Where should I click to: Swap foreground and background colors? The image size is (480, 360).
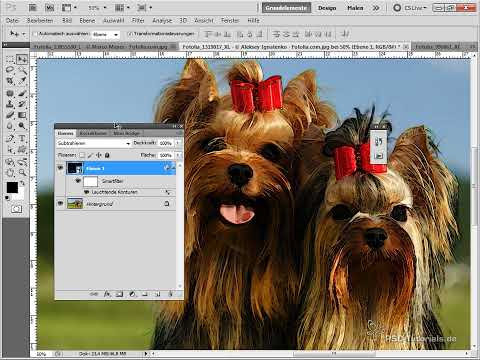22,183
